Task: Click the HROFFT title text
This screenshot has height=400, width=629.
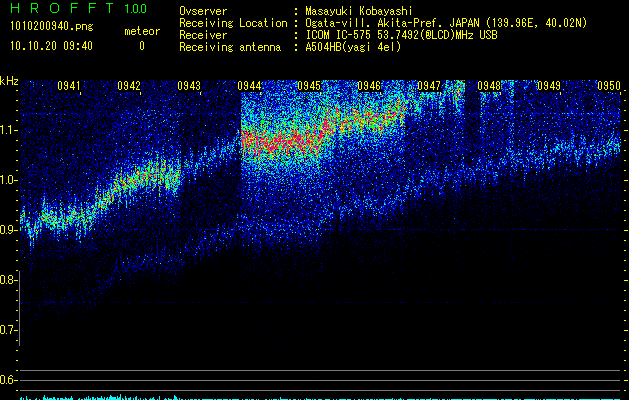Action: coord(62,8)
